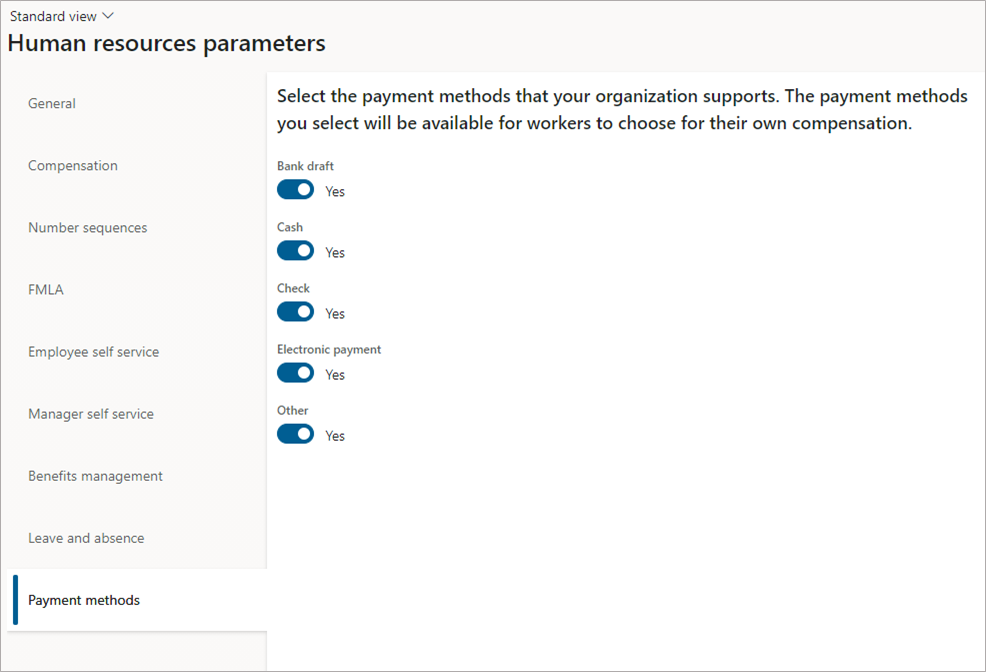
Task: Click the Payment methods tab
Action: tap(83, 599)
